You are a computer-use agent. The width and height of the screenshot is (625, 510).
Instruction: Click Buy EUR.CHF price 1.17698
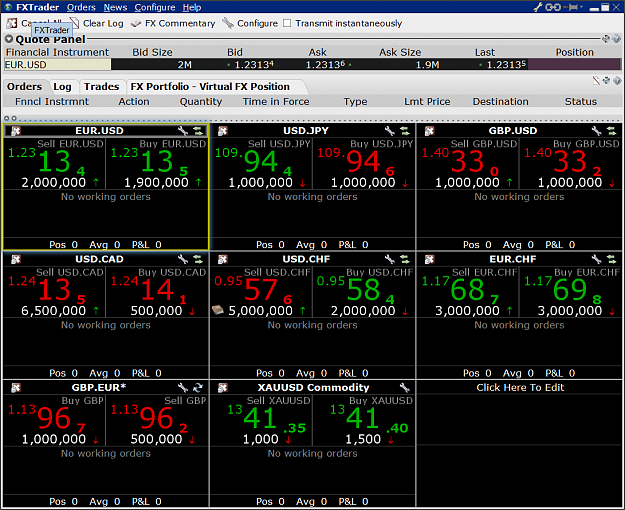pos(571,291)
